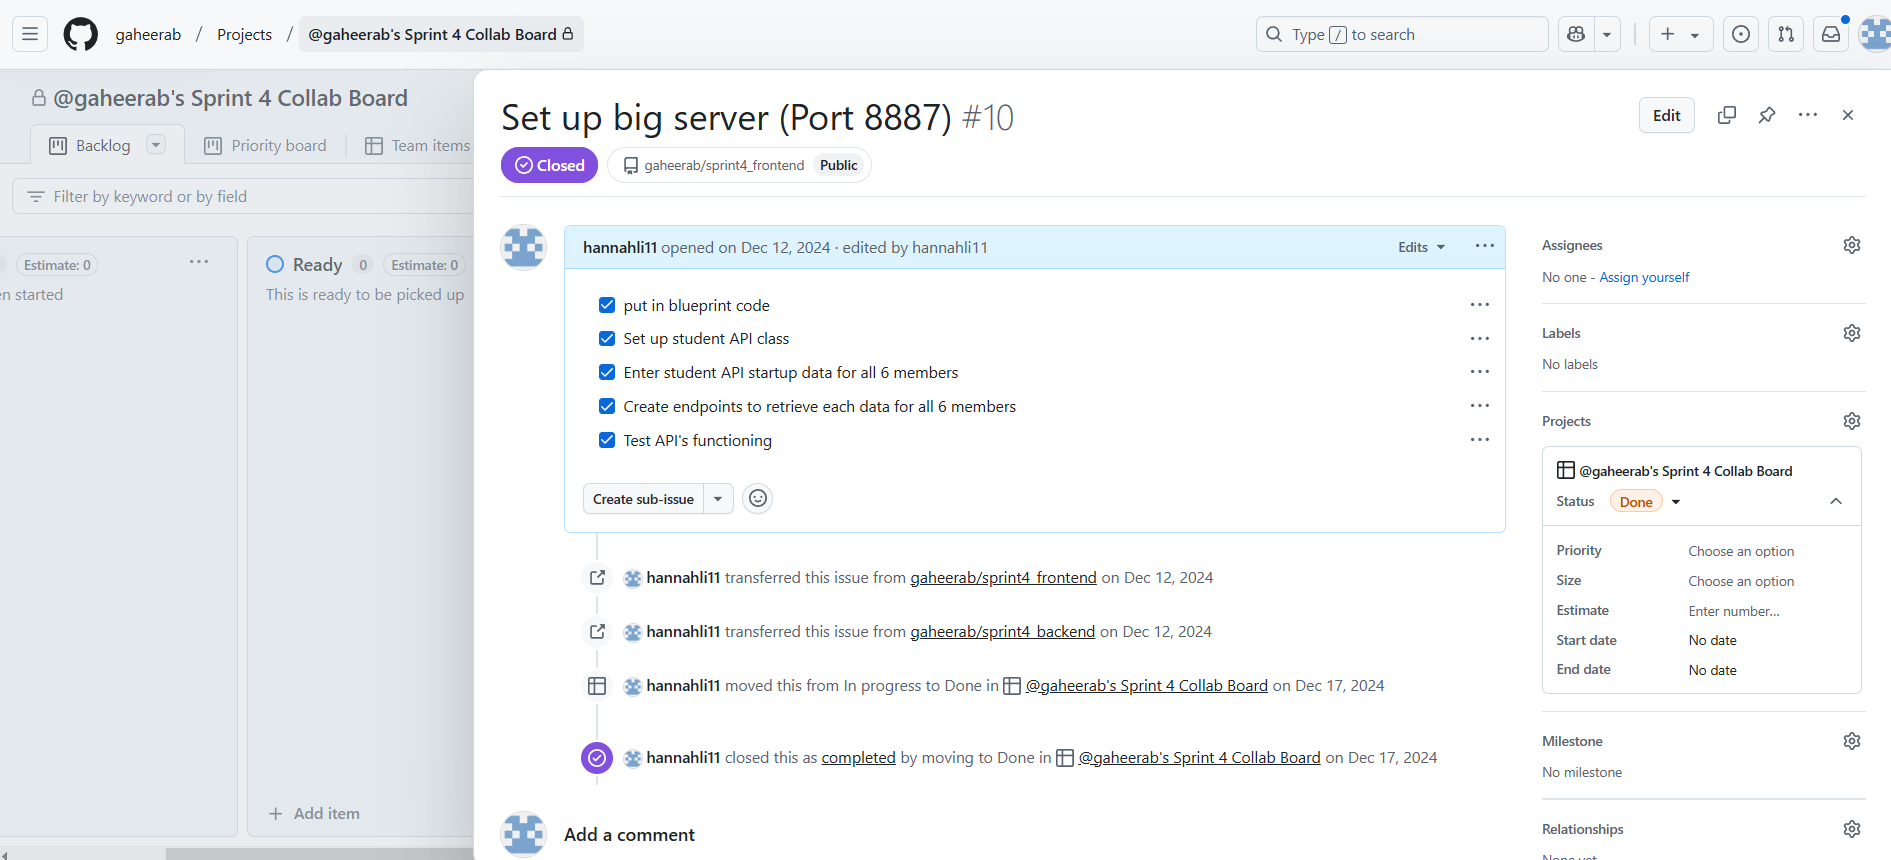Viewport: 1891px width, 860px height.
Task: Open Assignees settings gear
Action: (1852, 245)
